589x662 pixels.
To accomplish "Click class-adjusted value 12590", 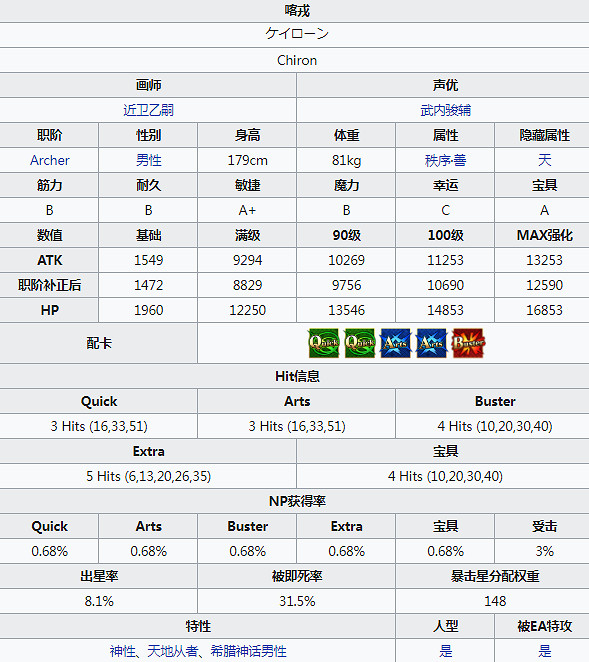I will click(544, 285).
